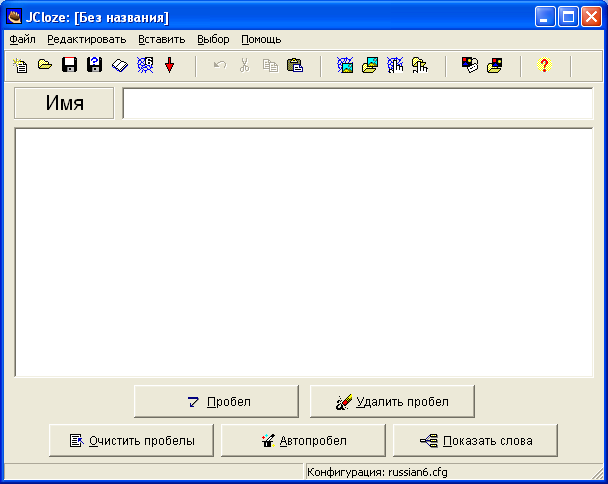608x484 pixels.
Task: Open a file using the folder icon
Action: point(45,65)
